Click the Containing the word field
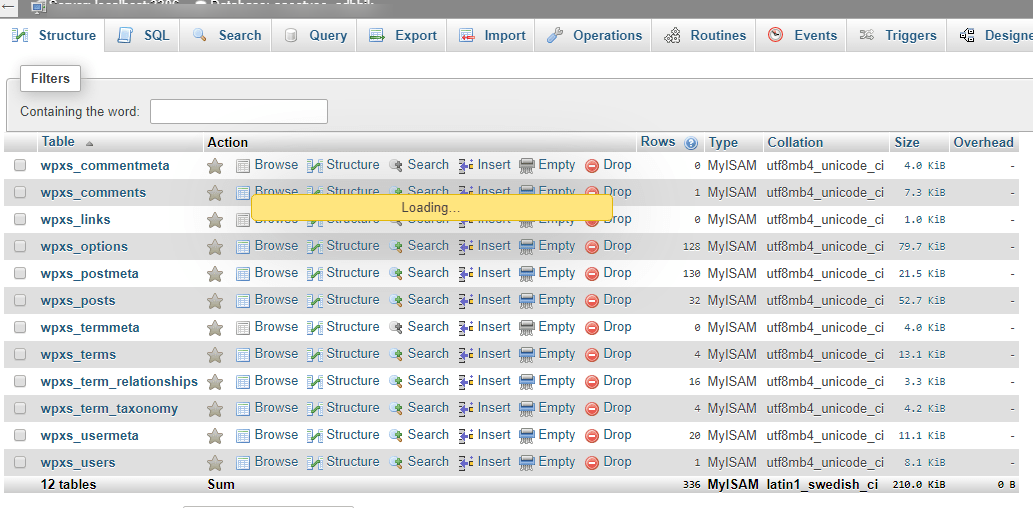Screen dimensions: 1033x508 [x=238, y=111]
